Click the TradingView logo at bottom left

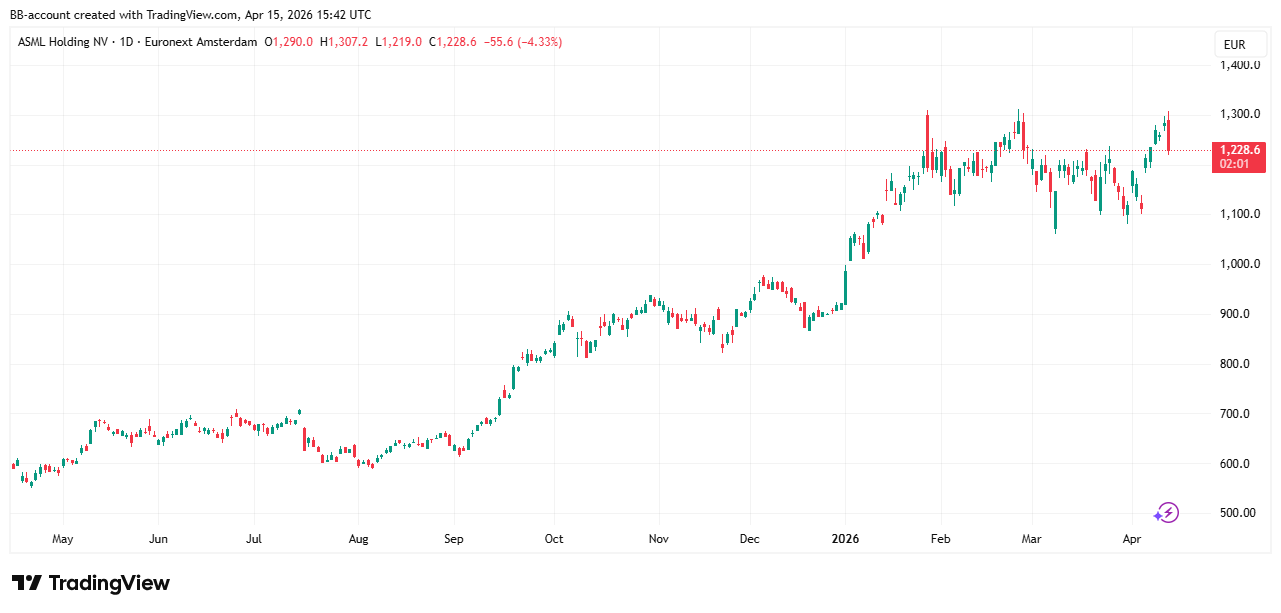pyautogui.click(x=91, y=583)
